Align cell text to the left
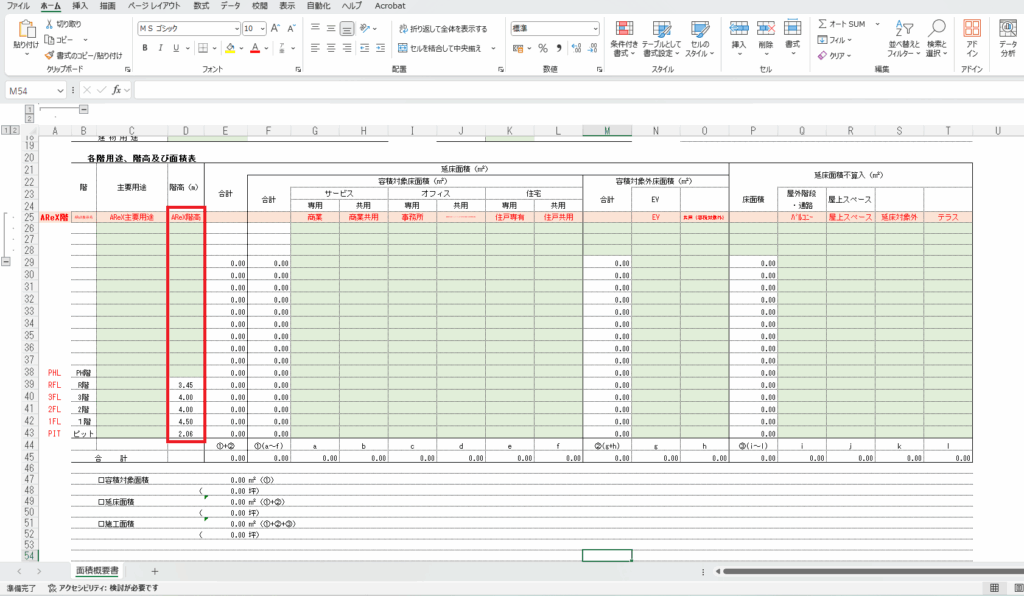This screenshot has height=596, width=1024. (315, 48)
